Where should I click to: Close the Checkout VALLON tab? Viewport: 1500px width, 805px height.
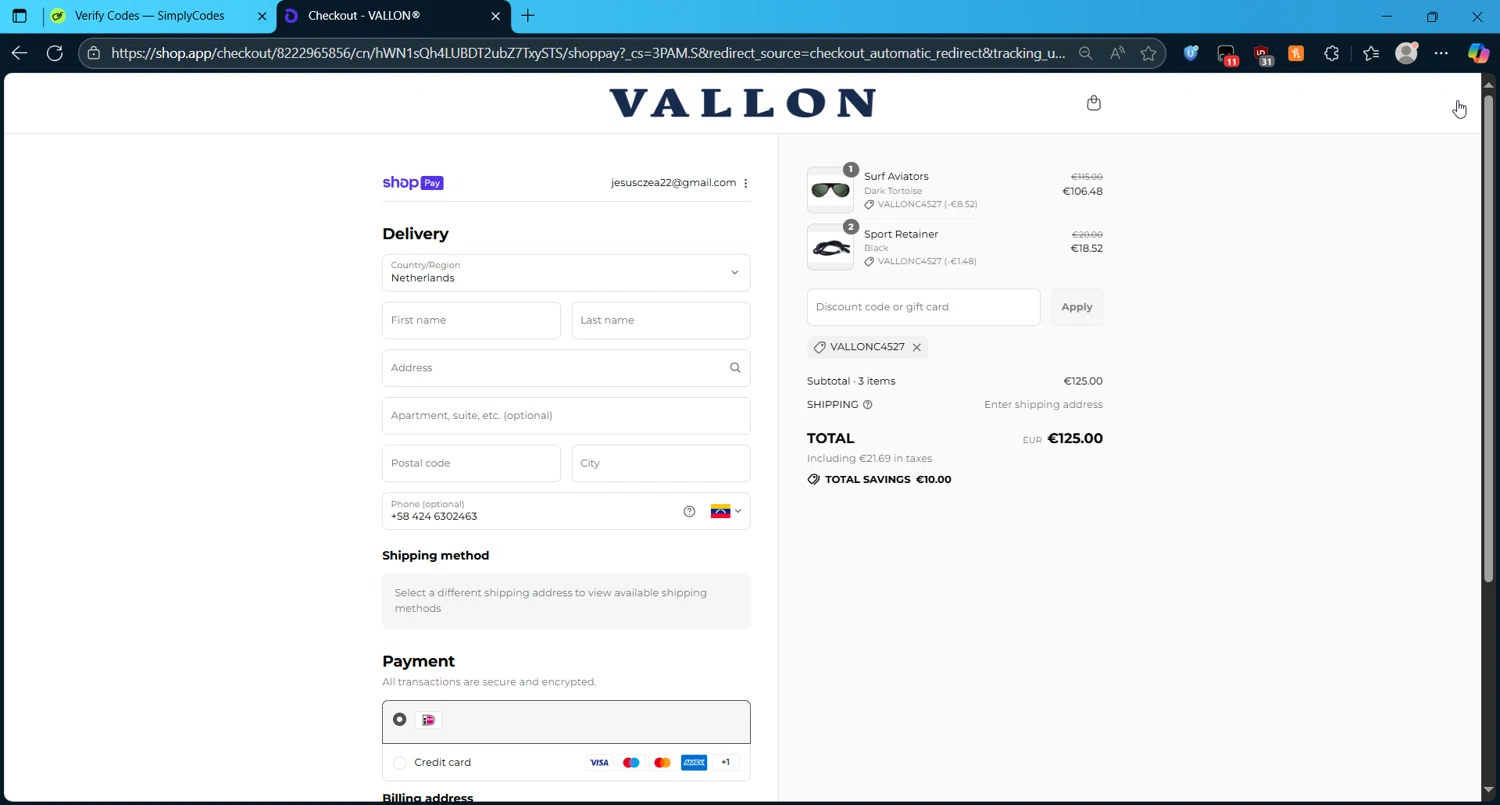[x=496, y=16]
